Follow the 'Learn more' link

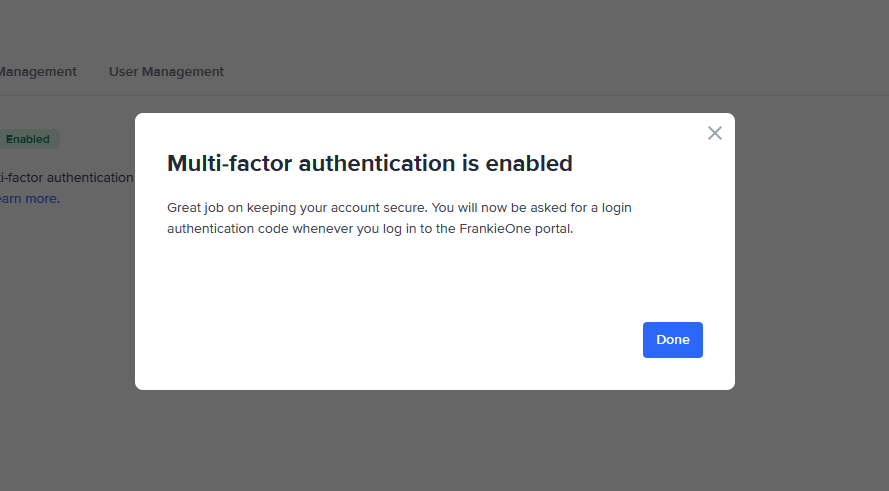click(28, 199)
